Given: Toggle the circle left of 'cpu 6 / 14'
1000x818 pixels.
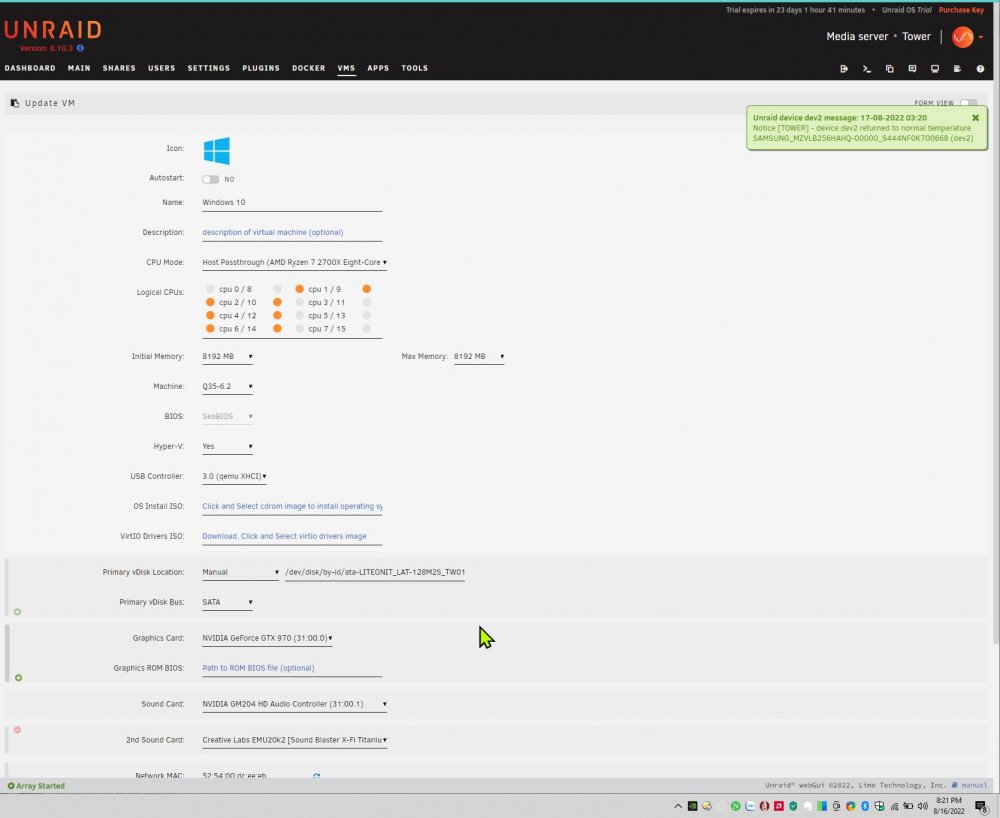Looking at the screenshot, I should [210, 328].
